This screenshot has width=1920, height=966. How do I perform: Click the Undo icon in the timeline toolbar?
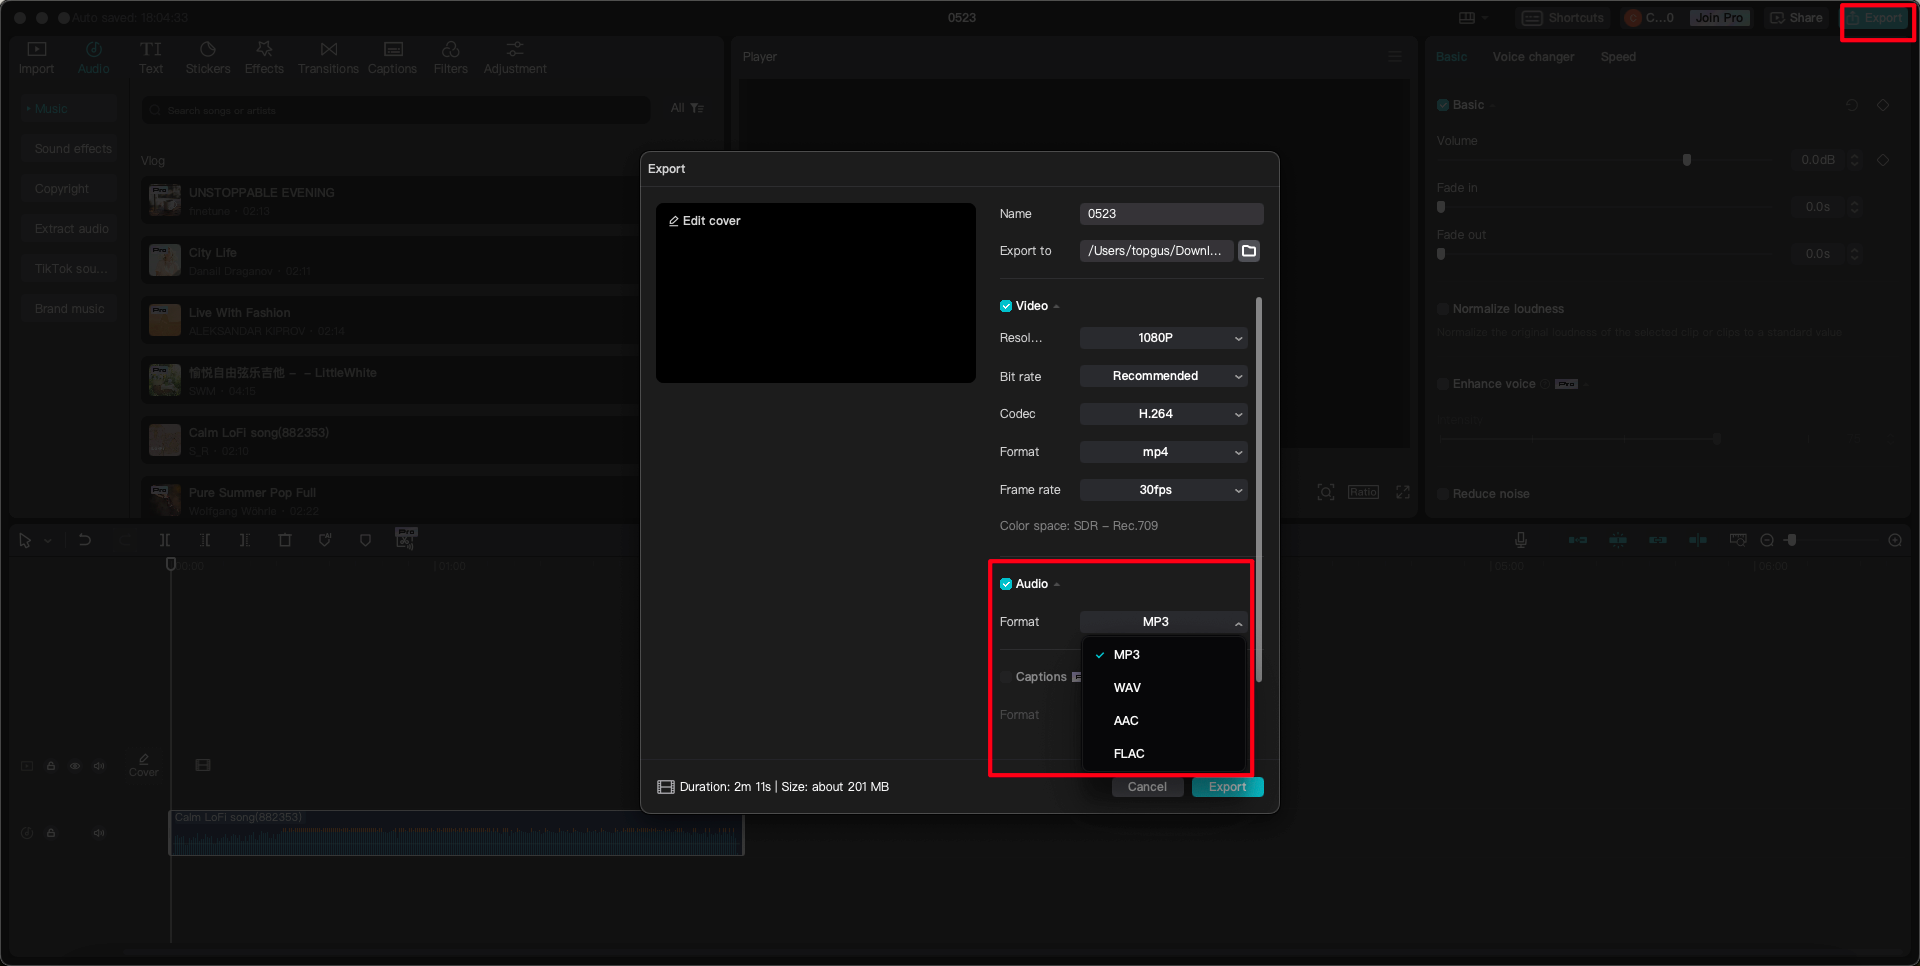(85, 539)
